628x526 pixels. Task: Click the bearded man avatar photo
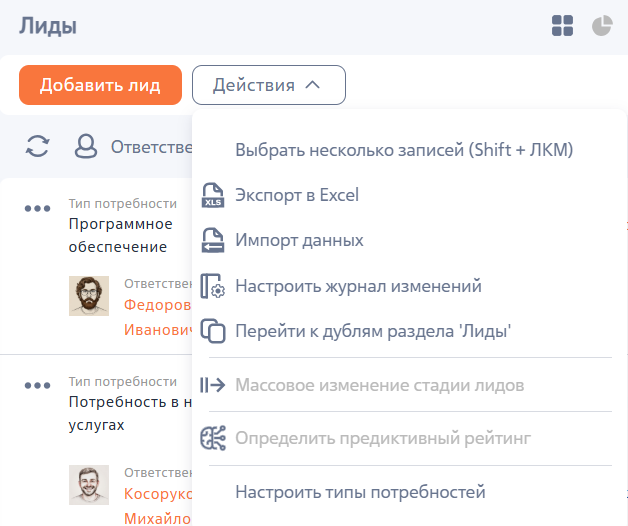pos(89,296)
